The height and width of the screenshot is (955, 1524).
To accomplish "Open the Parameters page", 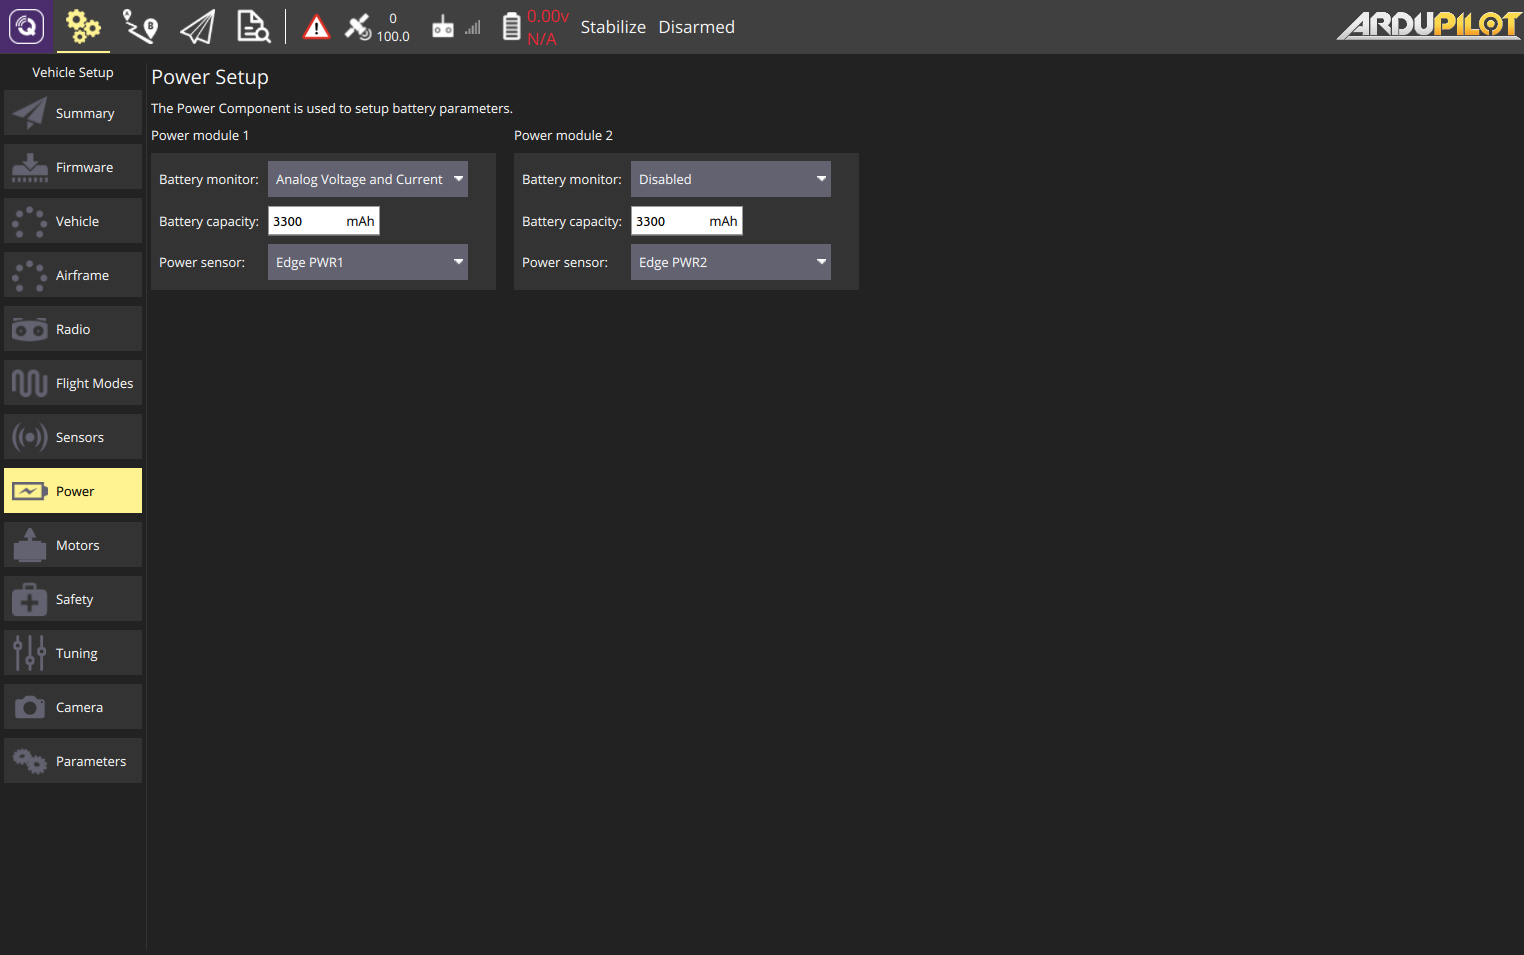I will pos(73,761).
